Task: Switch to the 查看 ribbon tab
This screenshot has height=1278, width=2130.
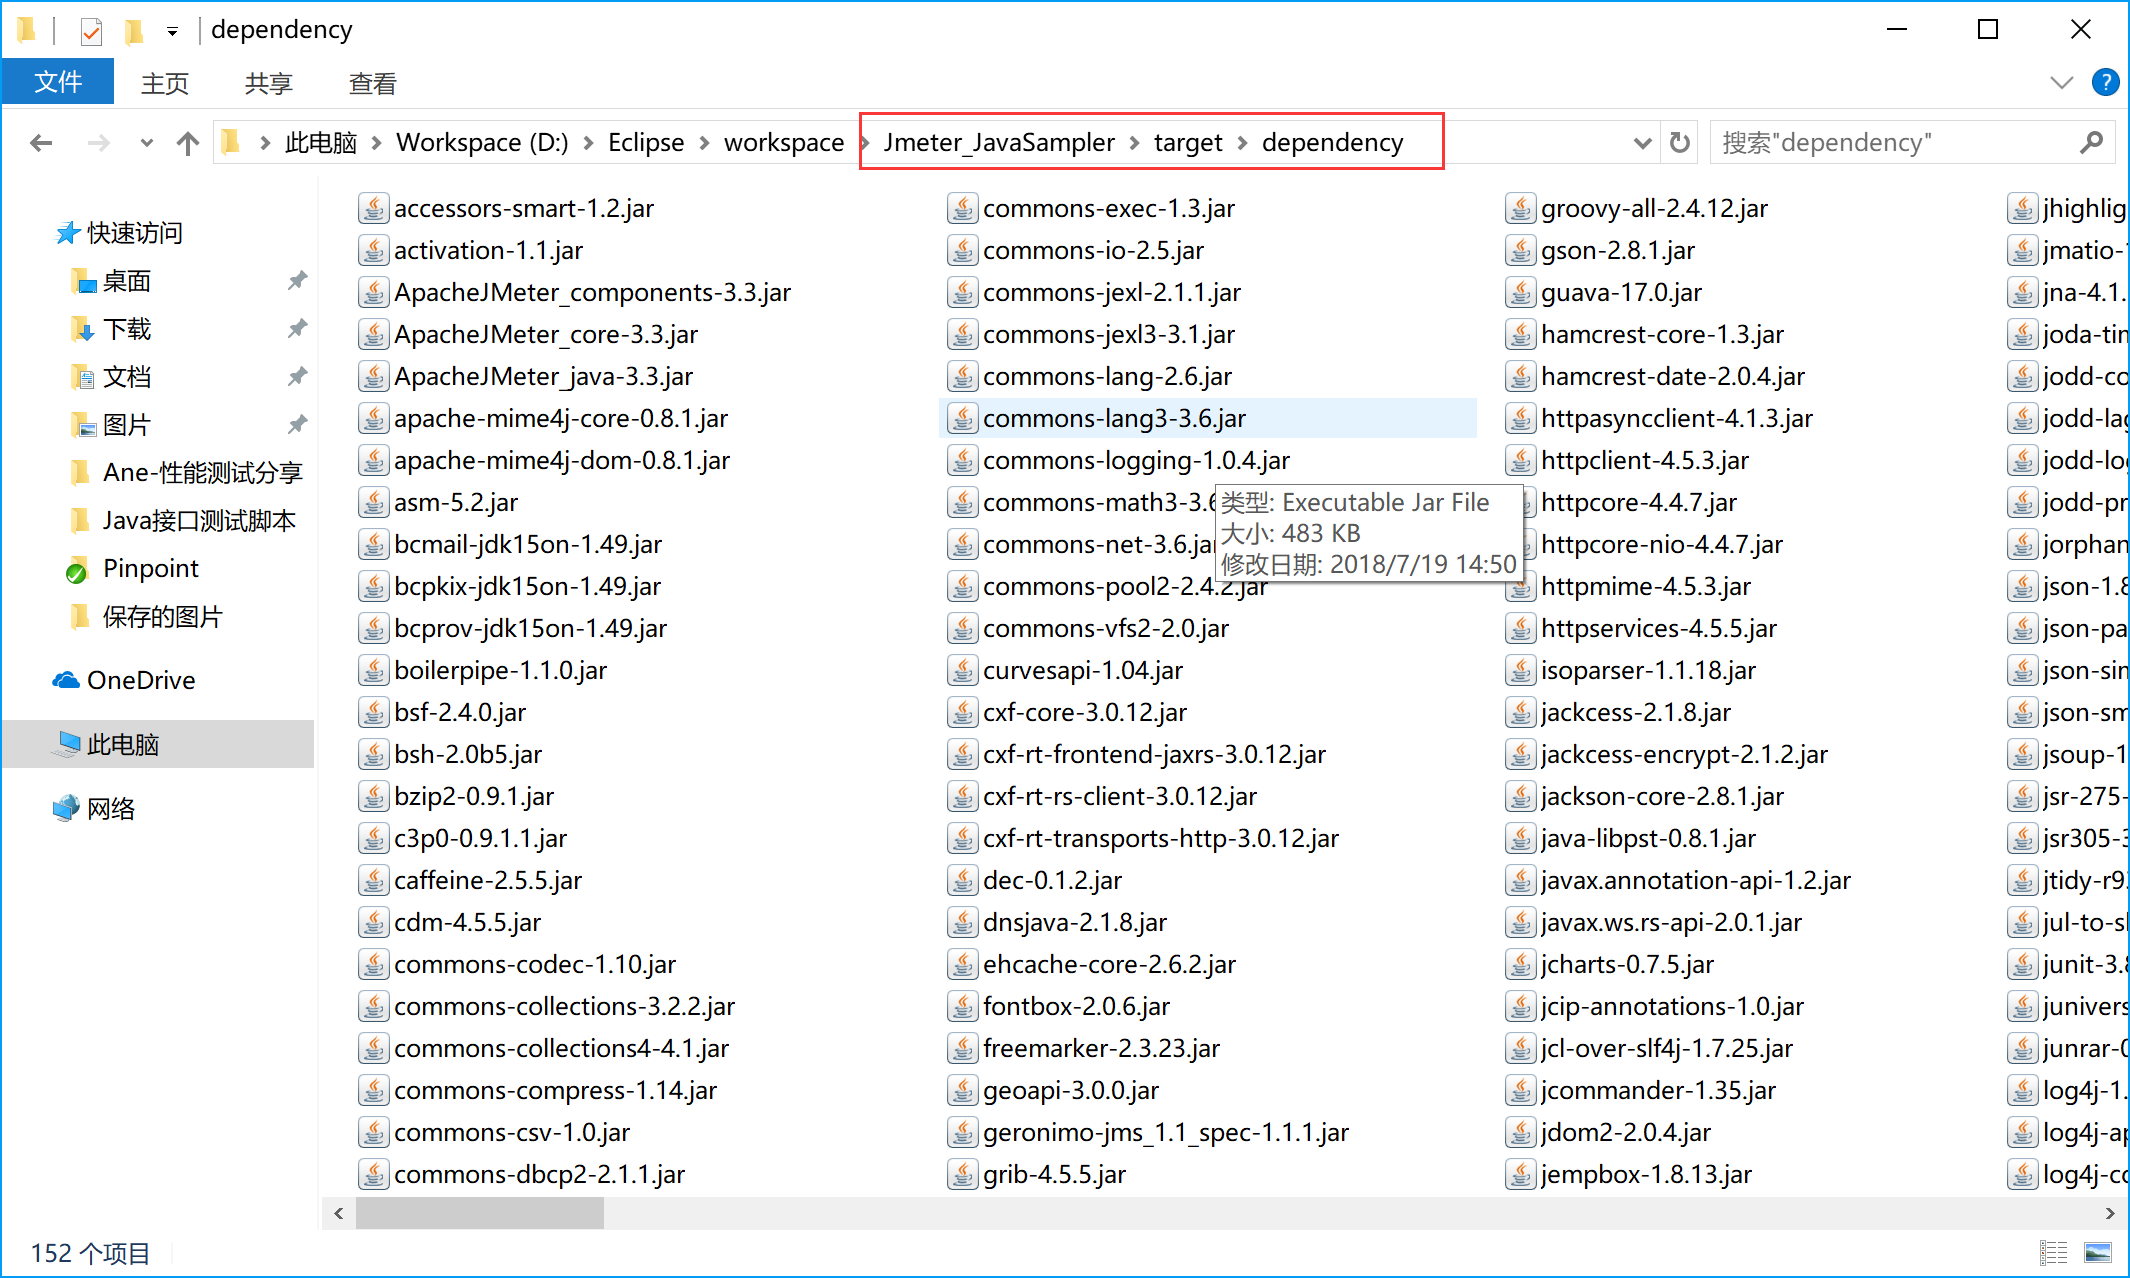Action: point(372,83)
